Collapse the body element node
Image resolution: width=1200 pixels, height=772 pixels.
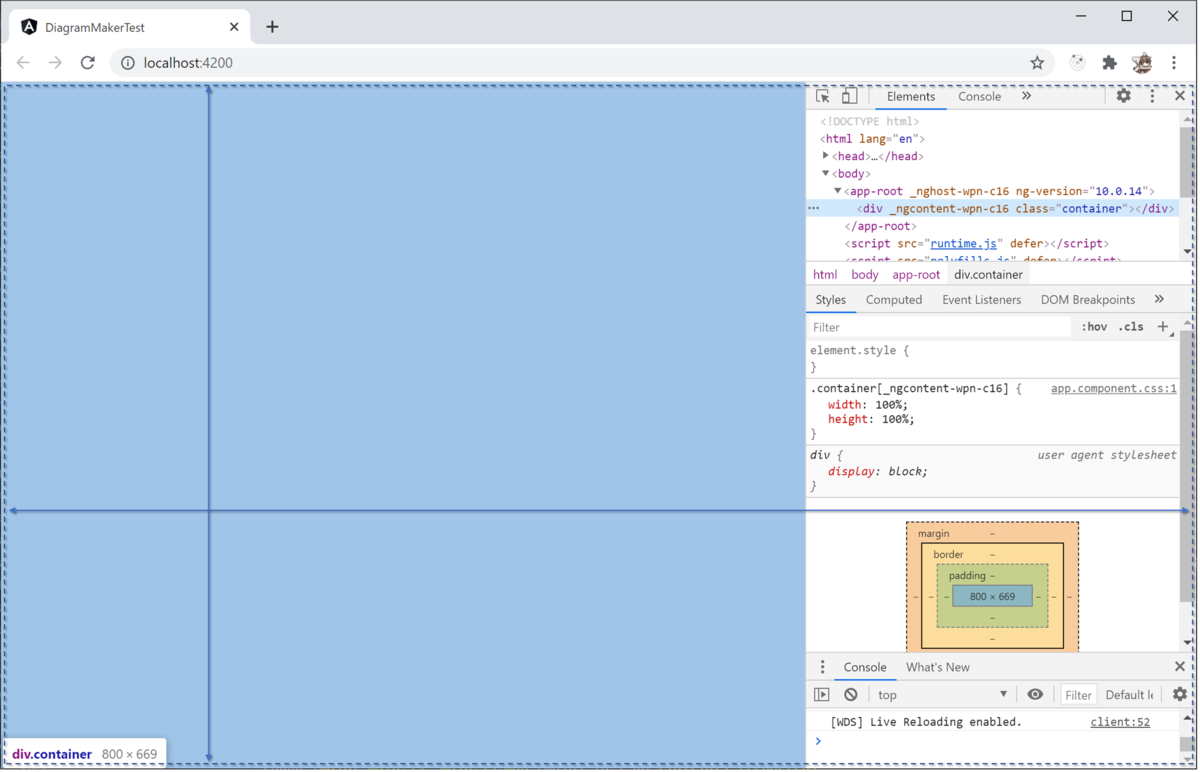826,173
